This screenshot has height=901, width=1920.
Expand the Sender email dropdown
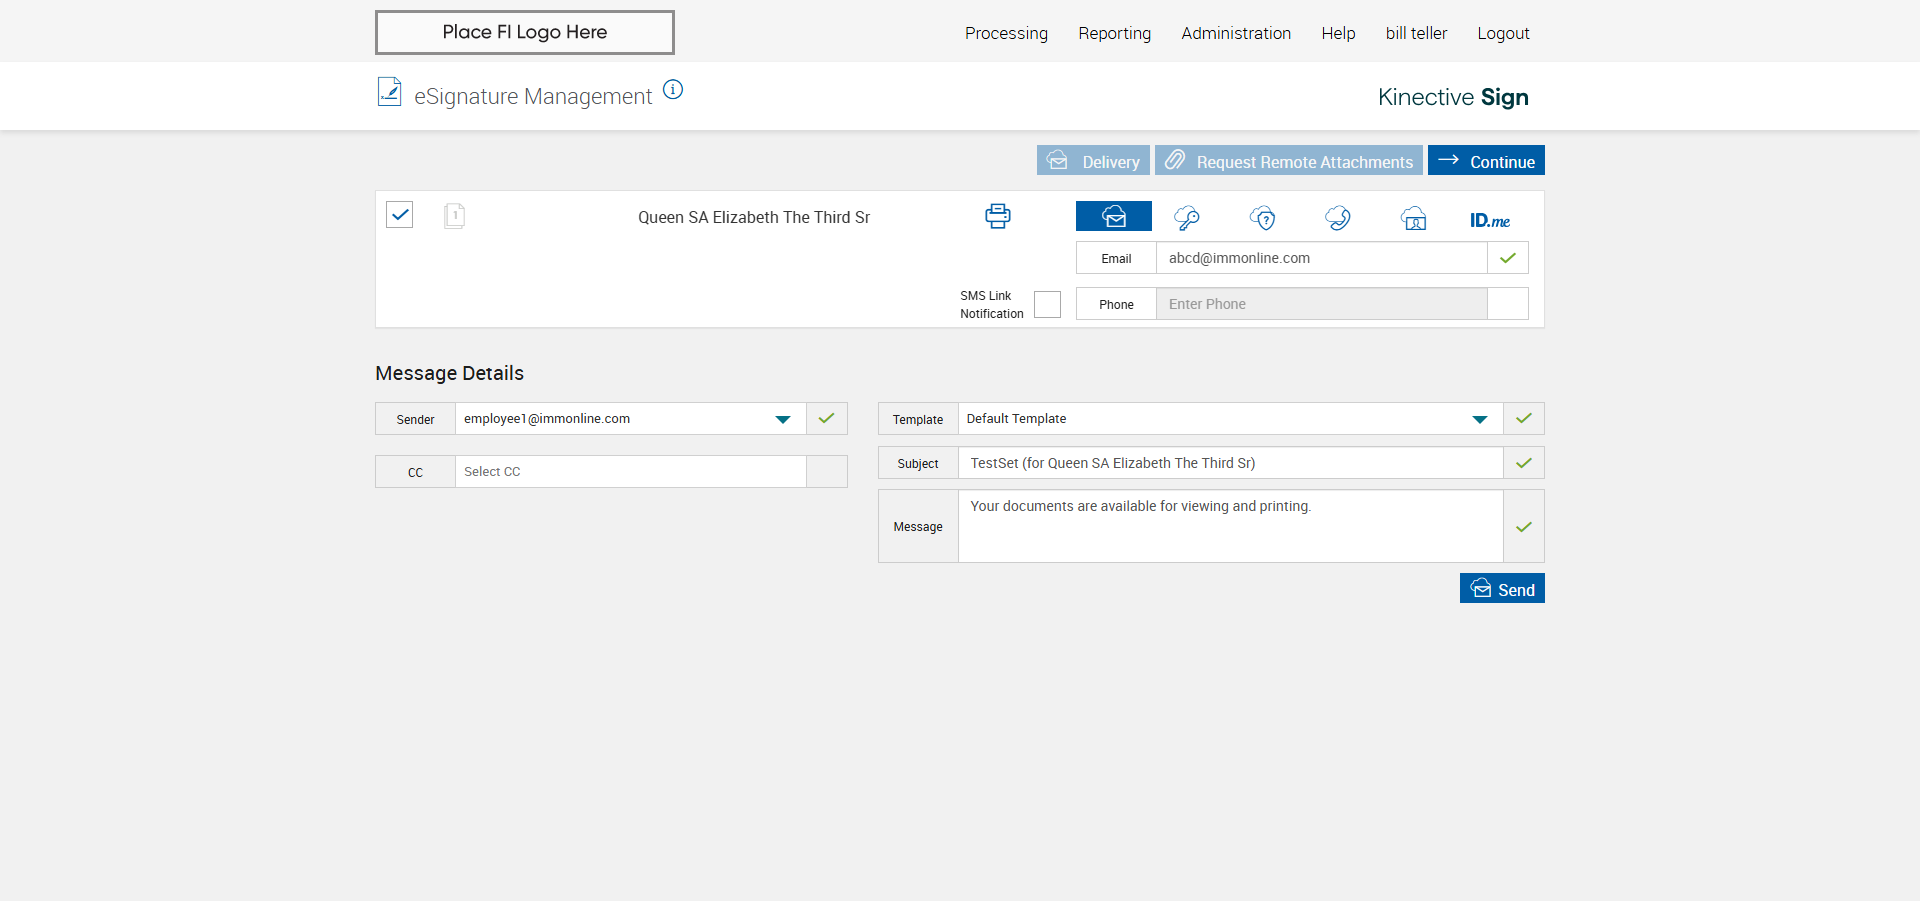click(782, 419)
